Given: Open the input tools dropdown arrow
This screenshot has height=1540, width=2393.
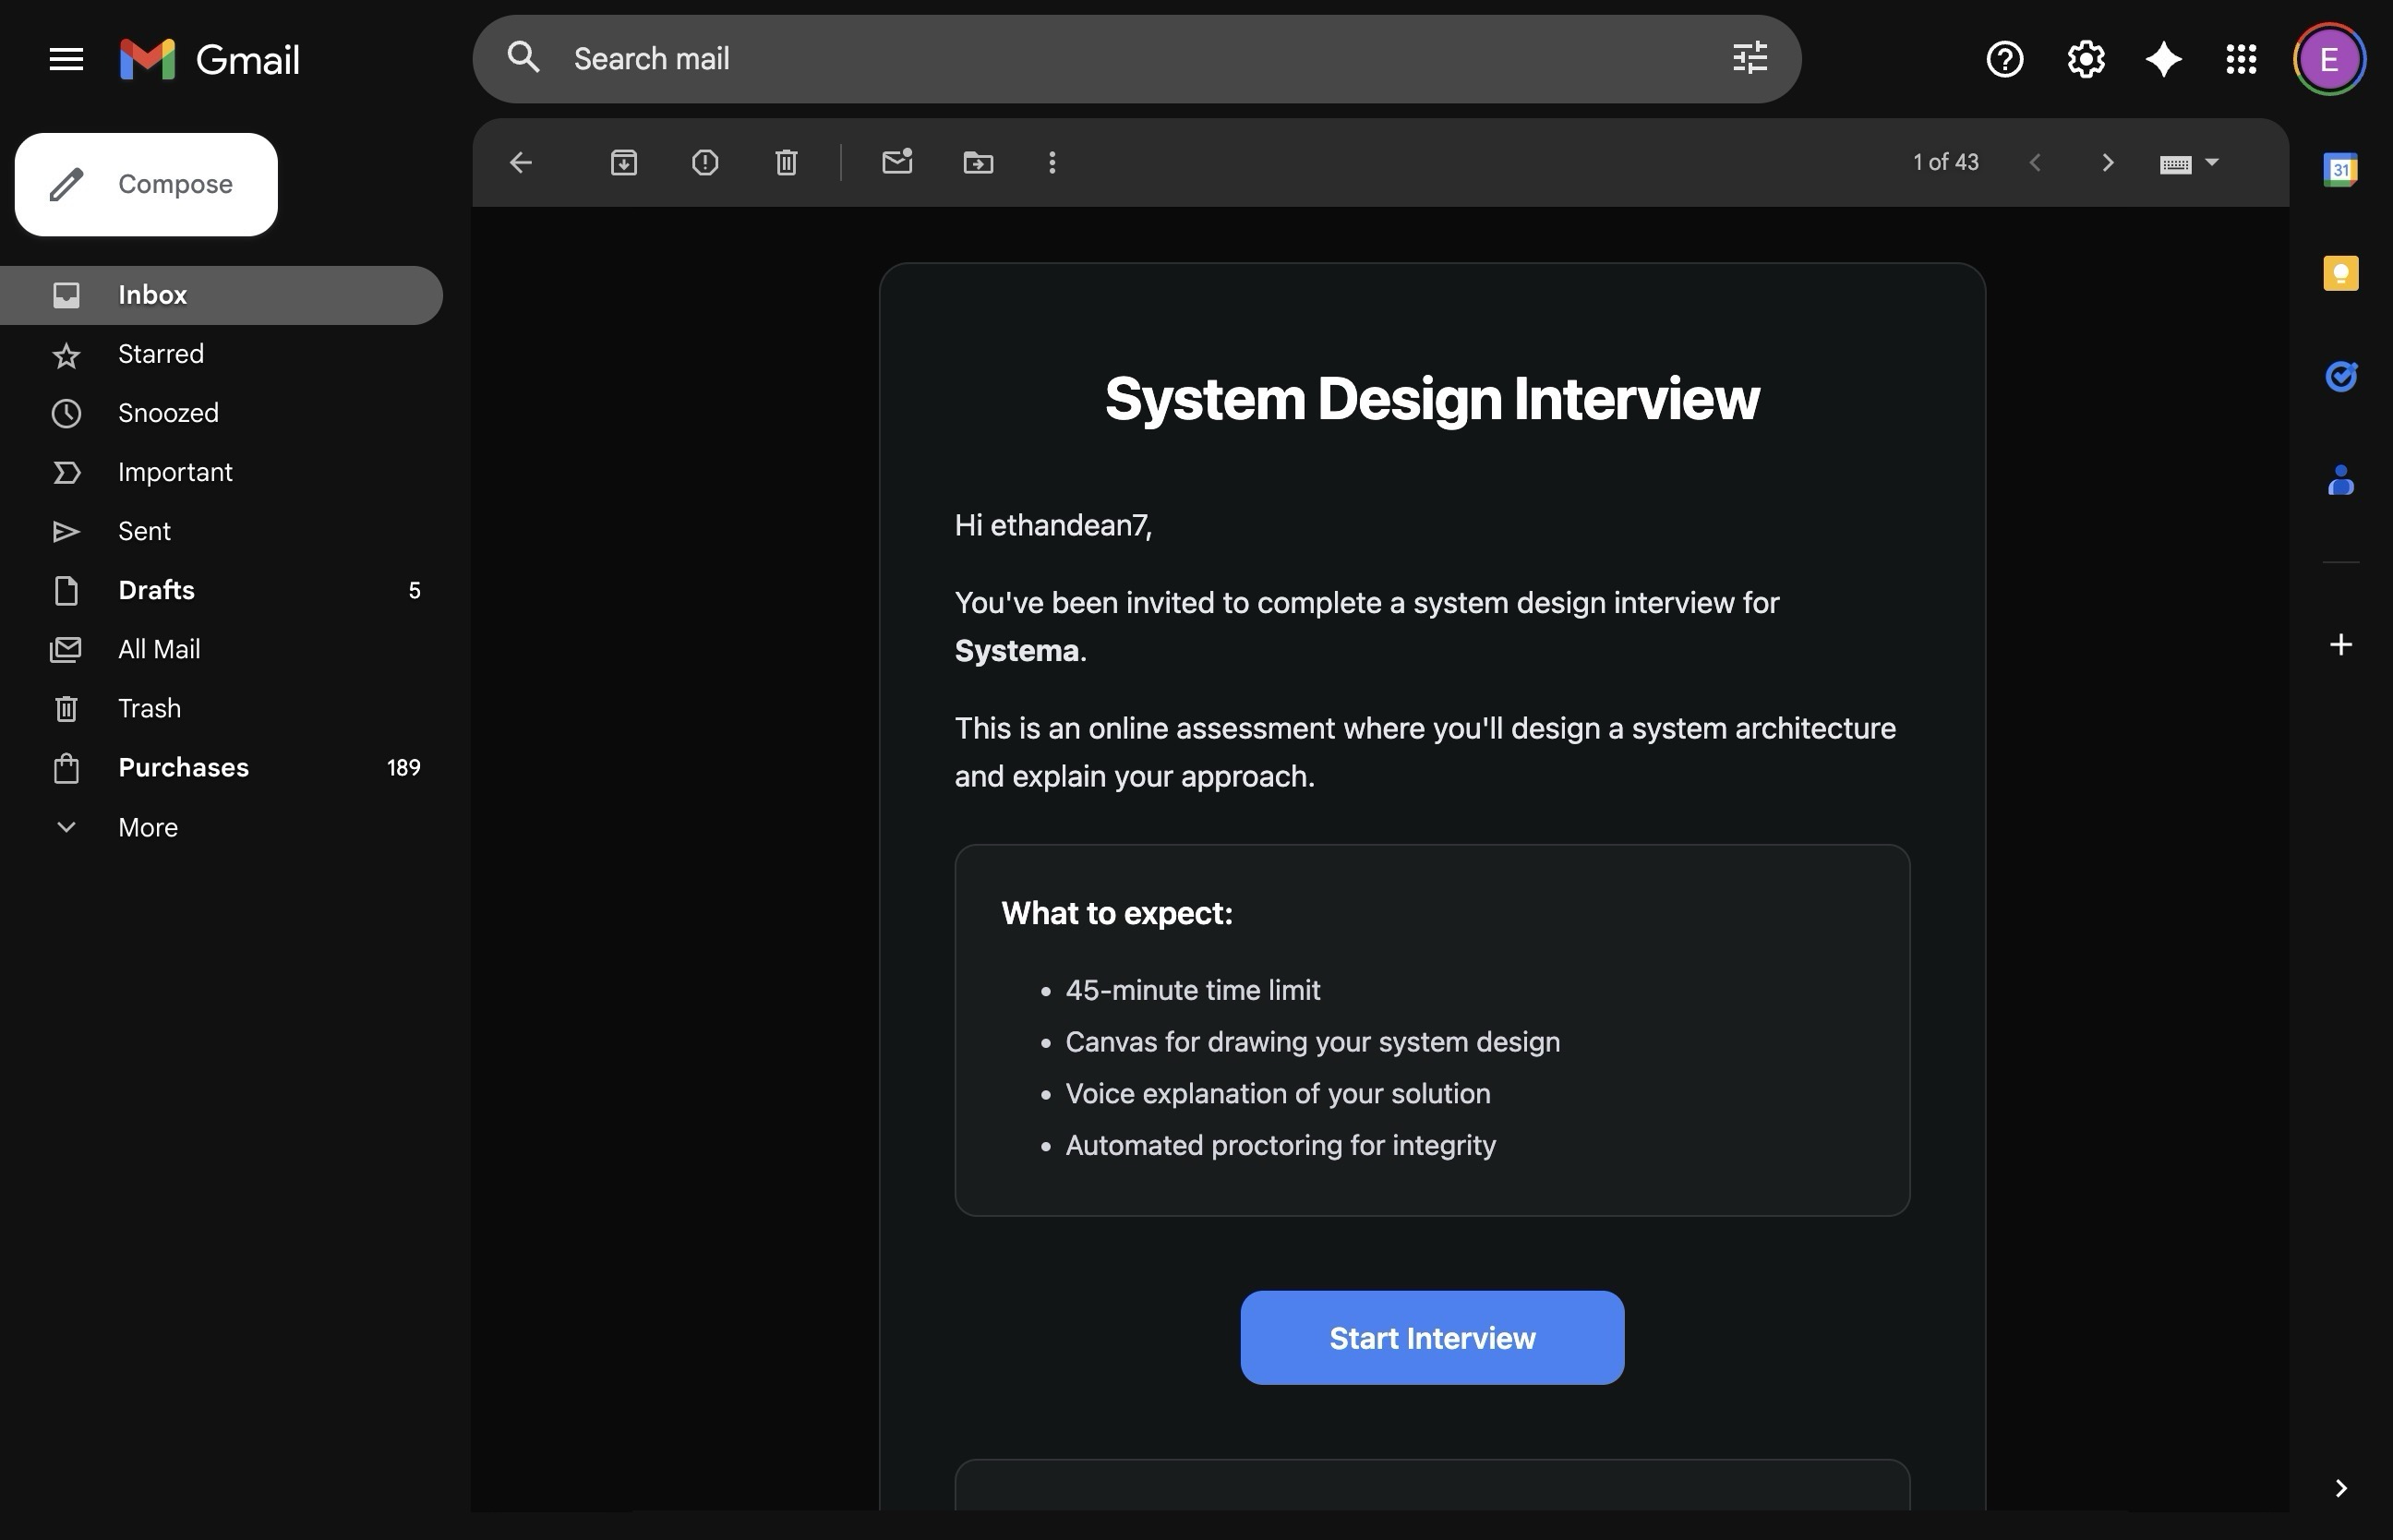Looking at the screenshot, I should point(2212,162).
